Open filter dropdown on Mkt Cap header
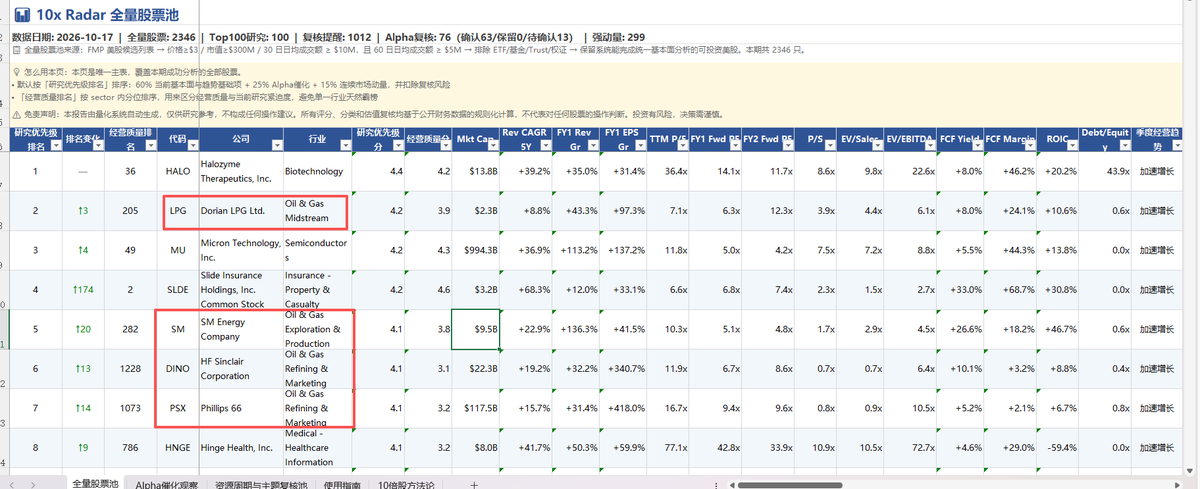Screen dimensions: 1200x489 click(x=492, y=145)
